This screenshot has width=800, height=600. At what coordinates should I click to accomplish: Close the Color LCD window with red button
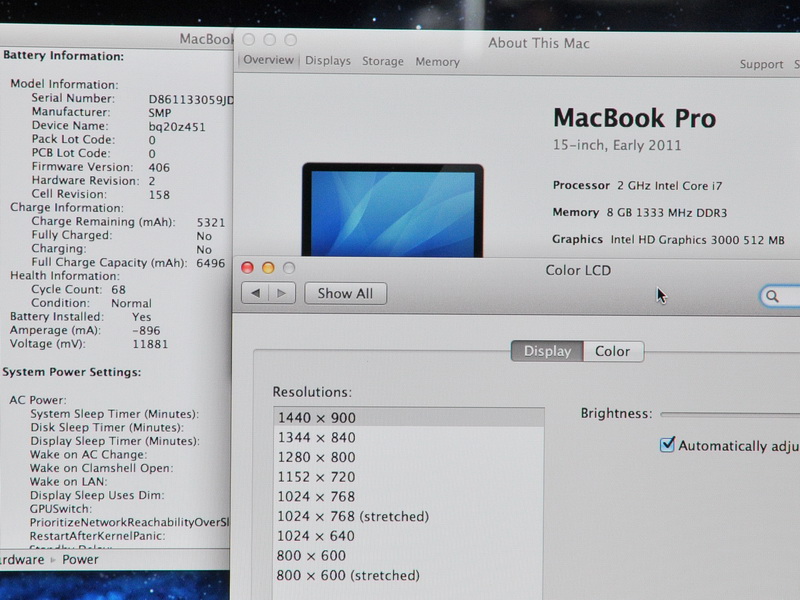coord(247,268)
